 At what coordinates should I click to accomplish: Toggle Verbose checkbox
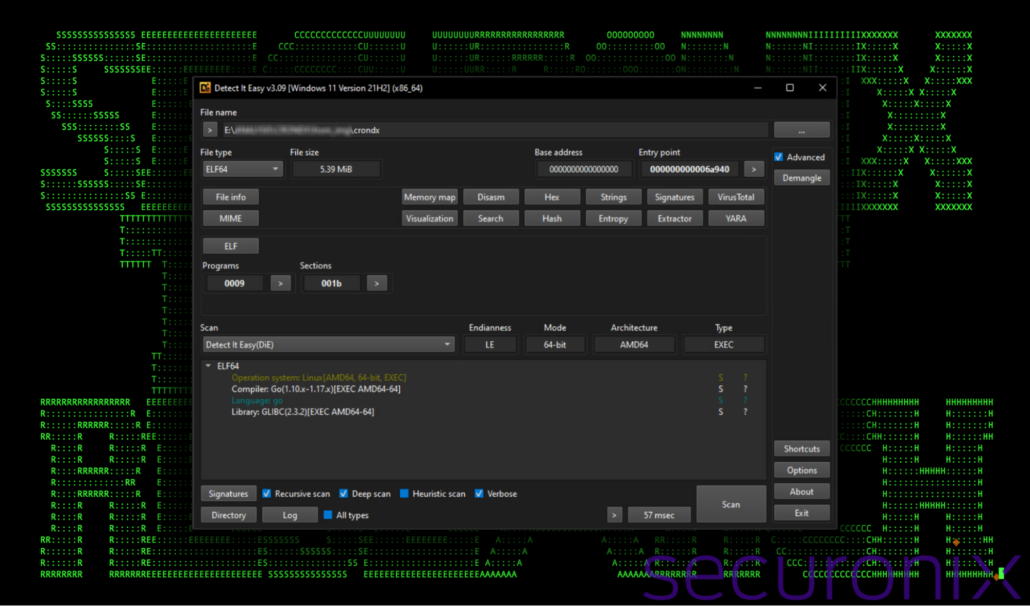tap(479, 494)
